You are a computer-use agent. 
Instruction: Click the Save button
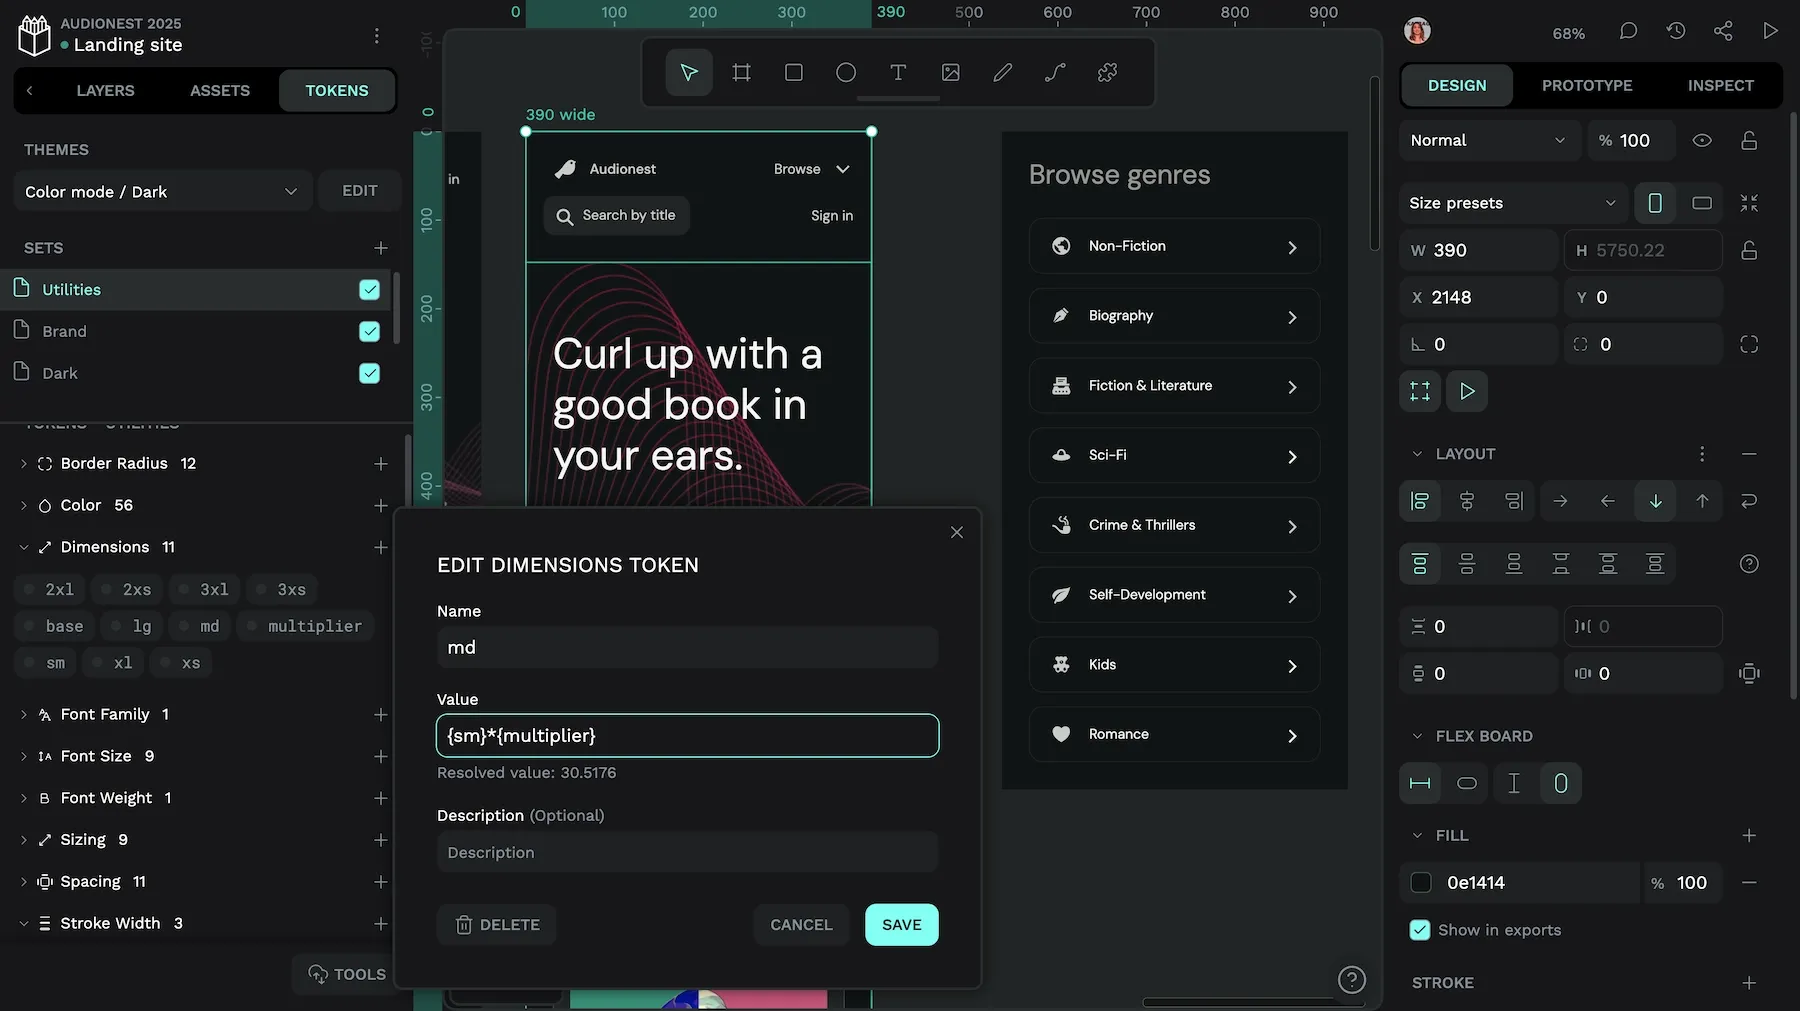[x=901, y=925]
